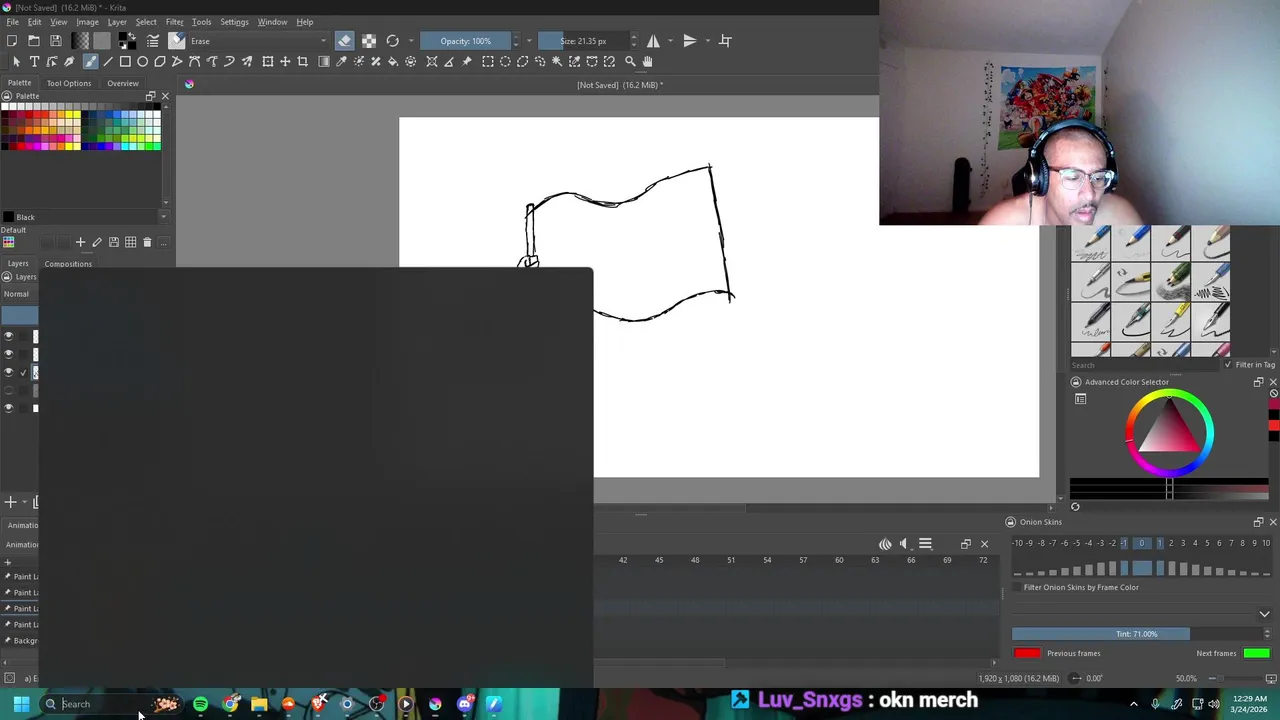Create a new document from toolbar
The height and width of the screenshot is (720, 1280).
point(11,41)
